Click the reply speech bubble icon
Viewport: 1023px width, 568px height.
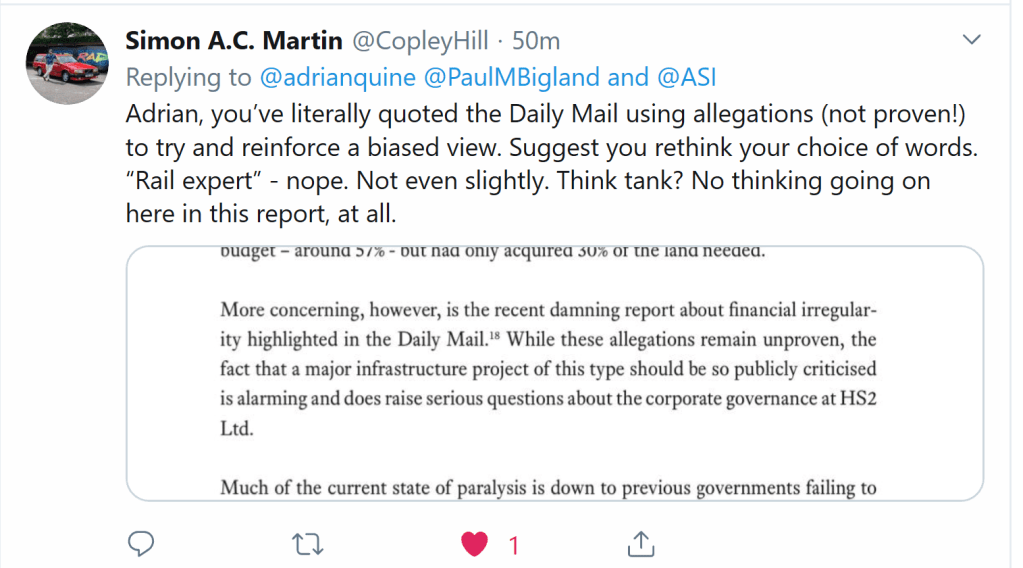(142, 543)
